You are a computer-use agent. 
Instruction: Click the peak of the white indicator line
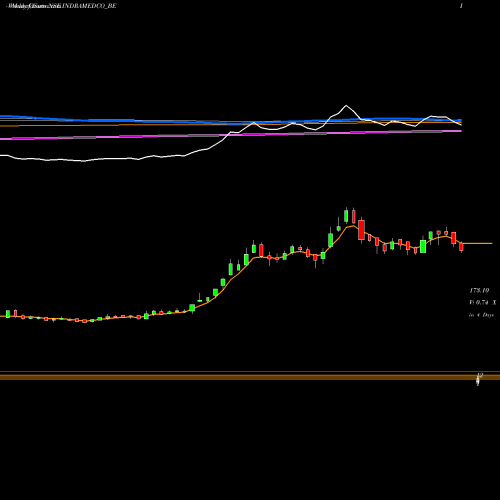(346, 105)
